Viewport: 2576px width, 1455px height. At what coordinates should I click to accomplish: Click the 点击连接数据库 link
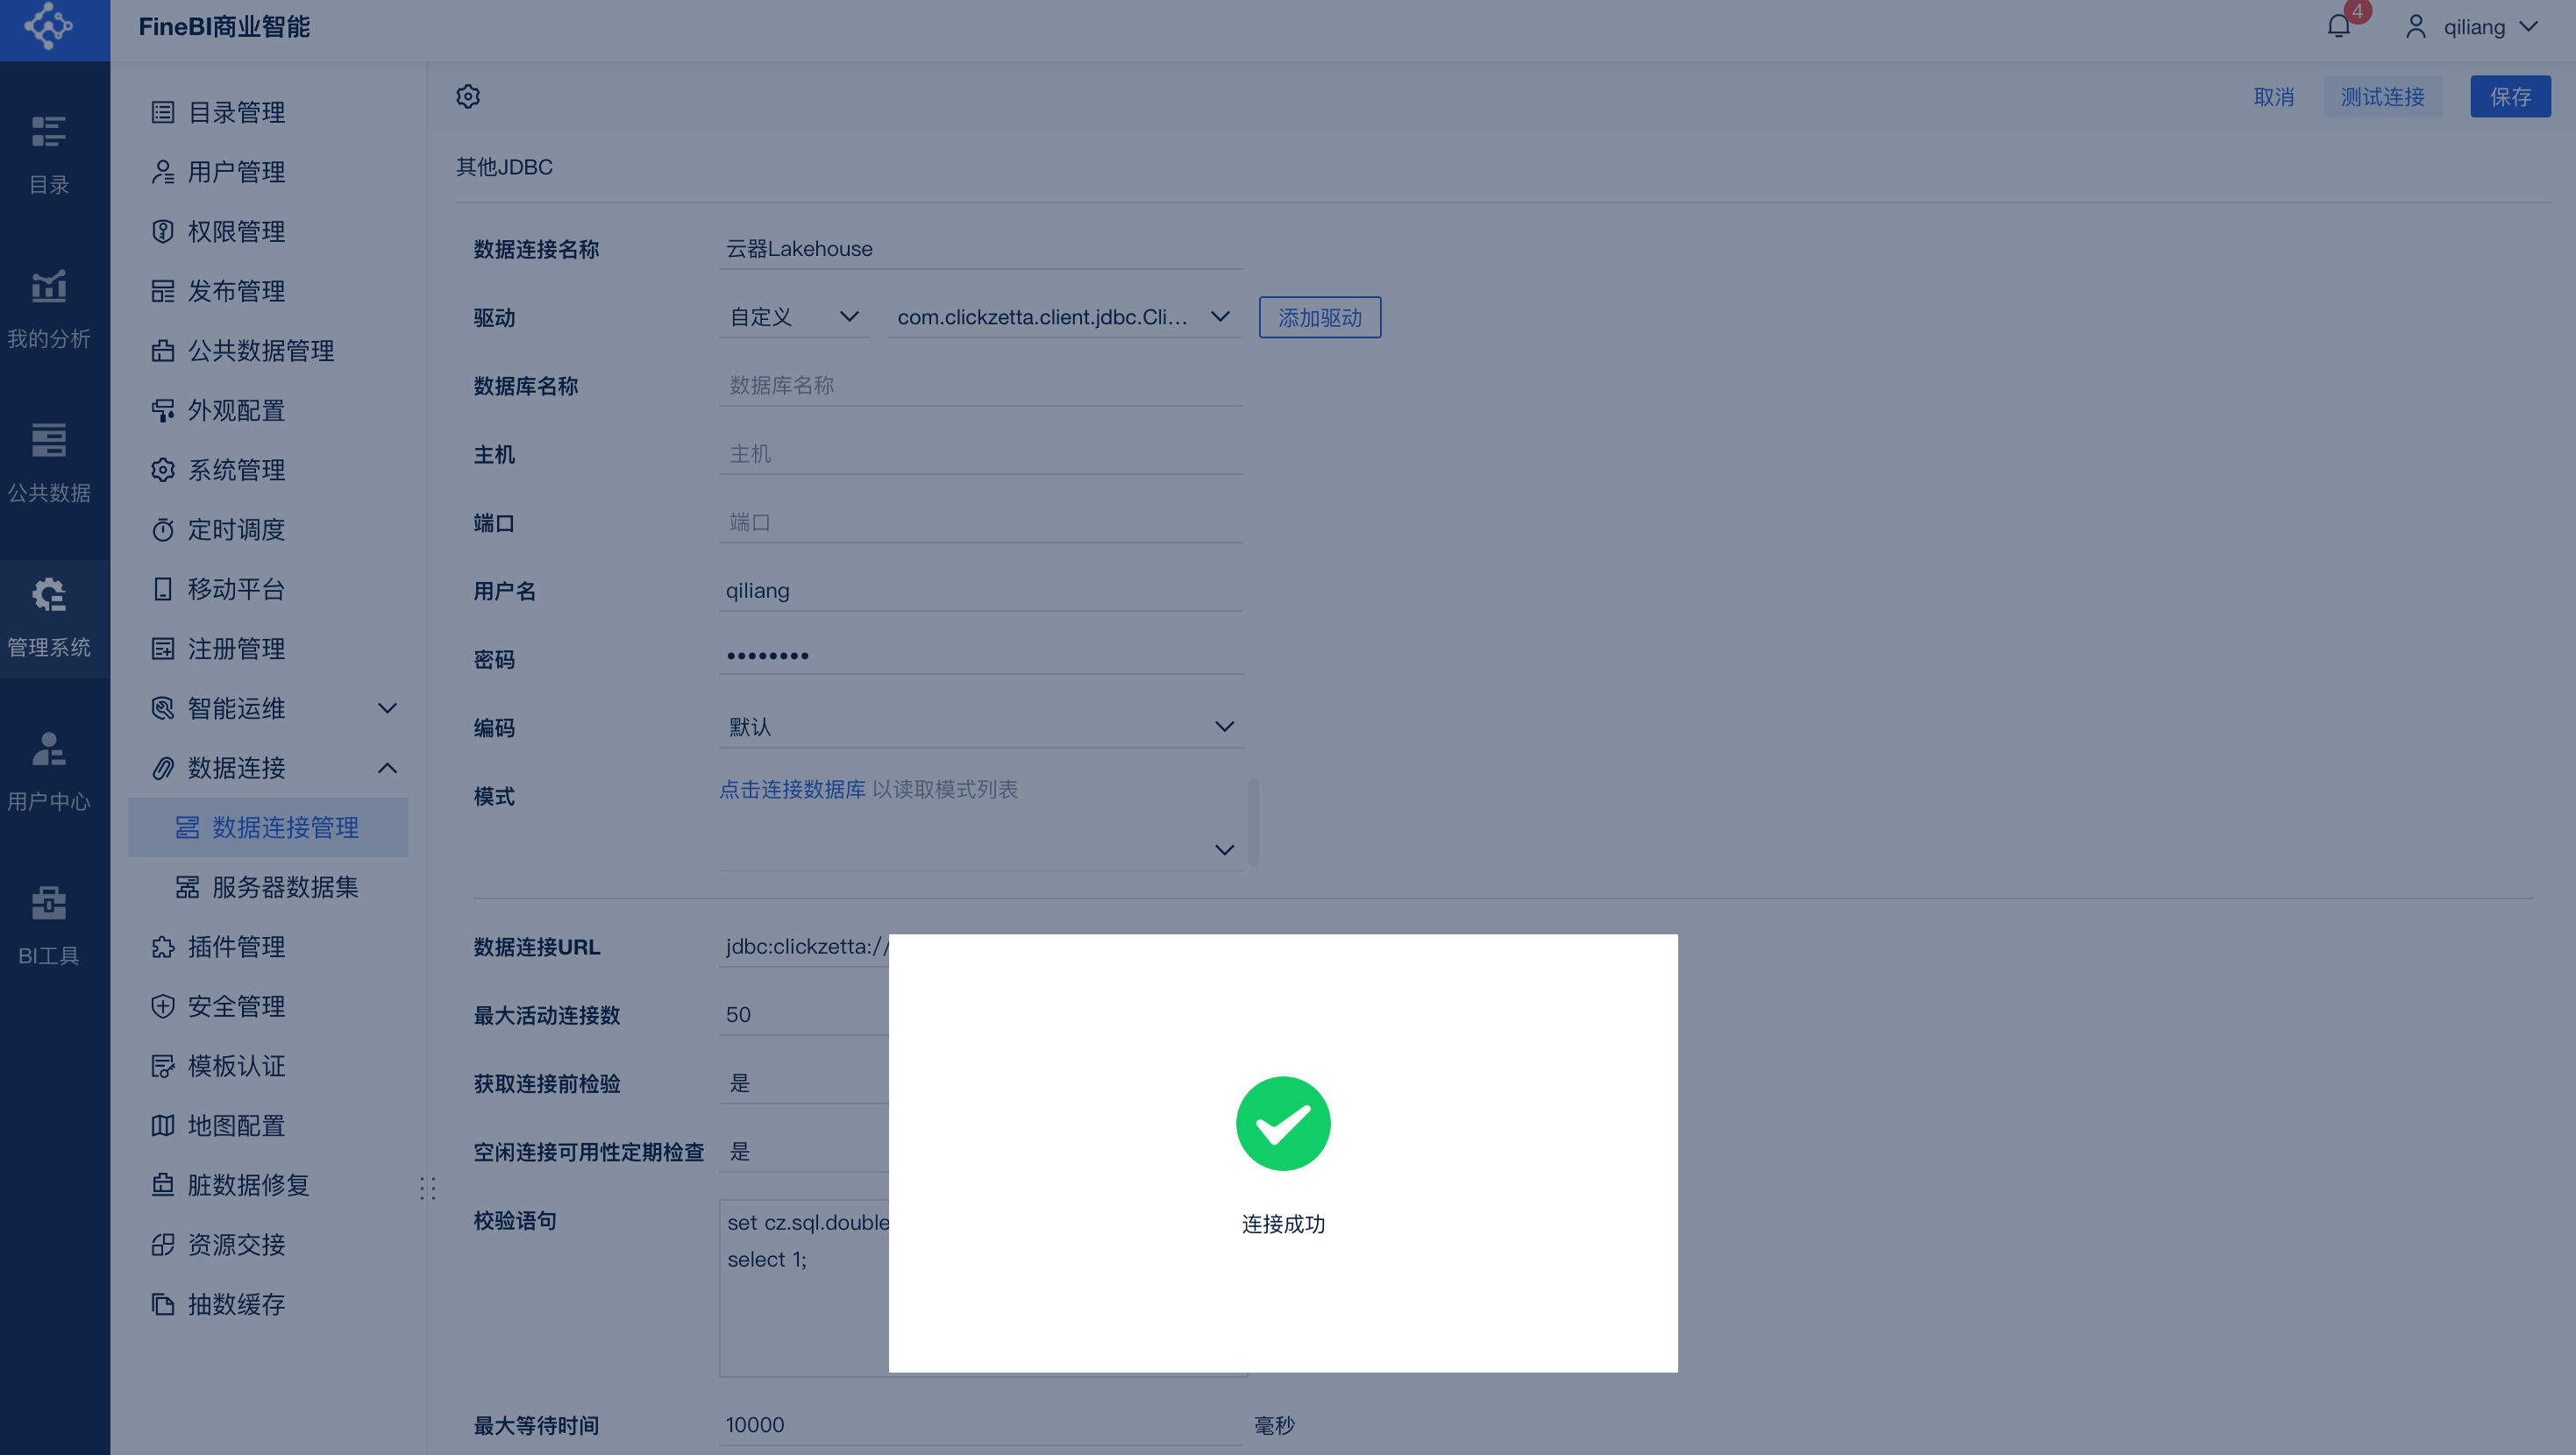click(x=792, y=789)
